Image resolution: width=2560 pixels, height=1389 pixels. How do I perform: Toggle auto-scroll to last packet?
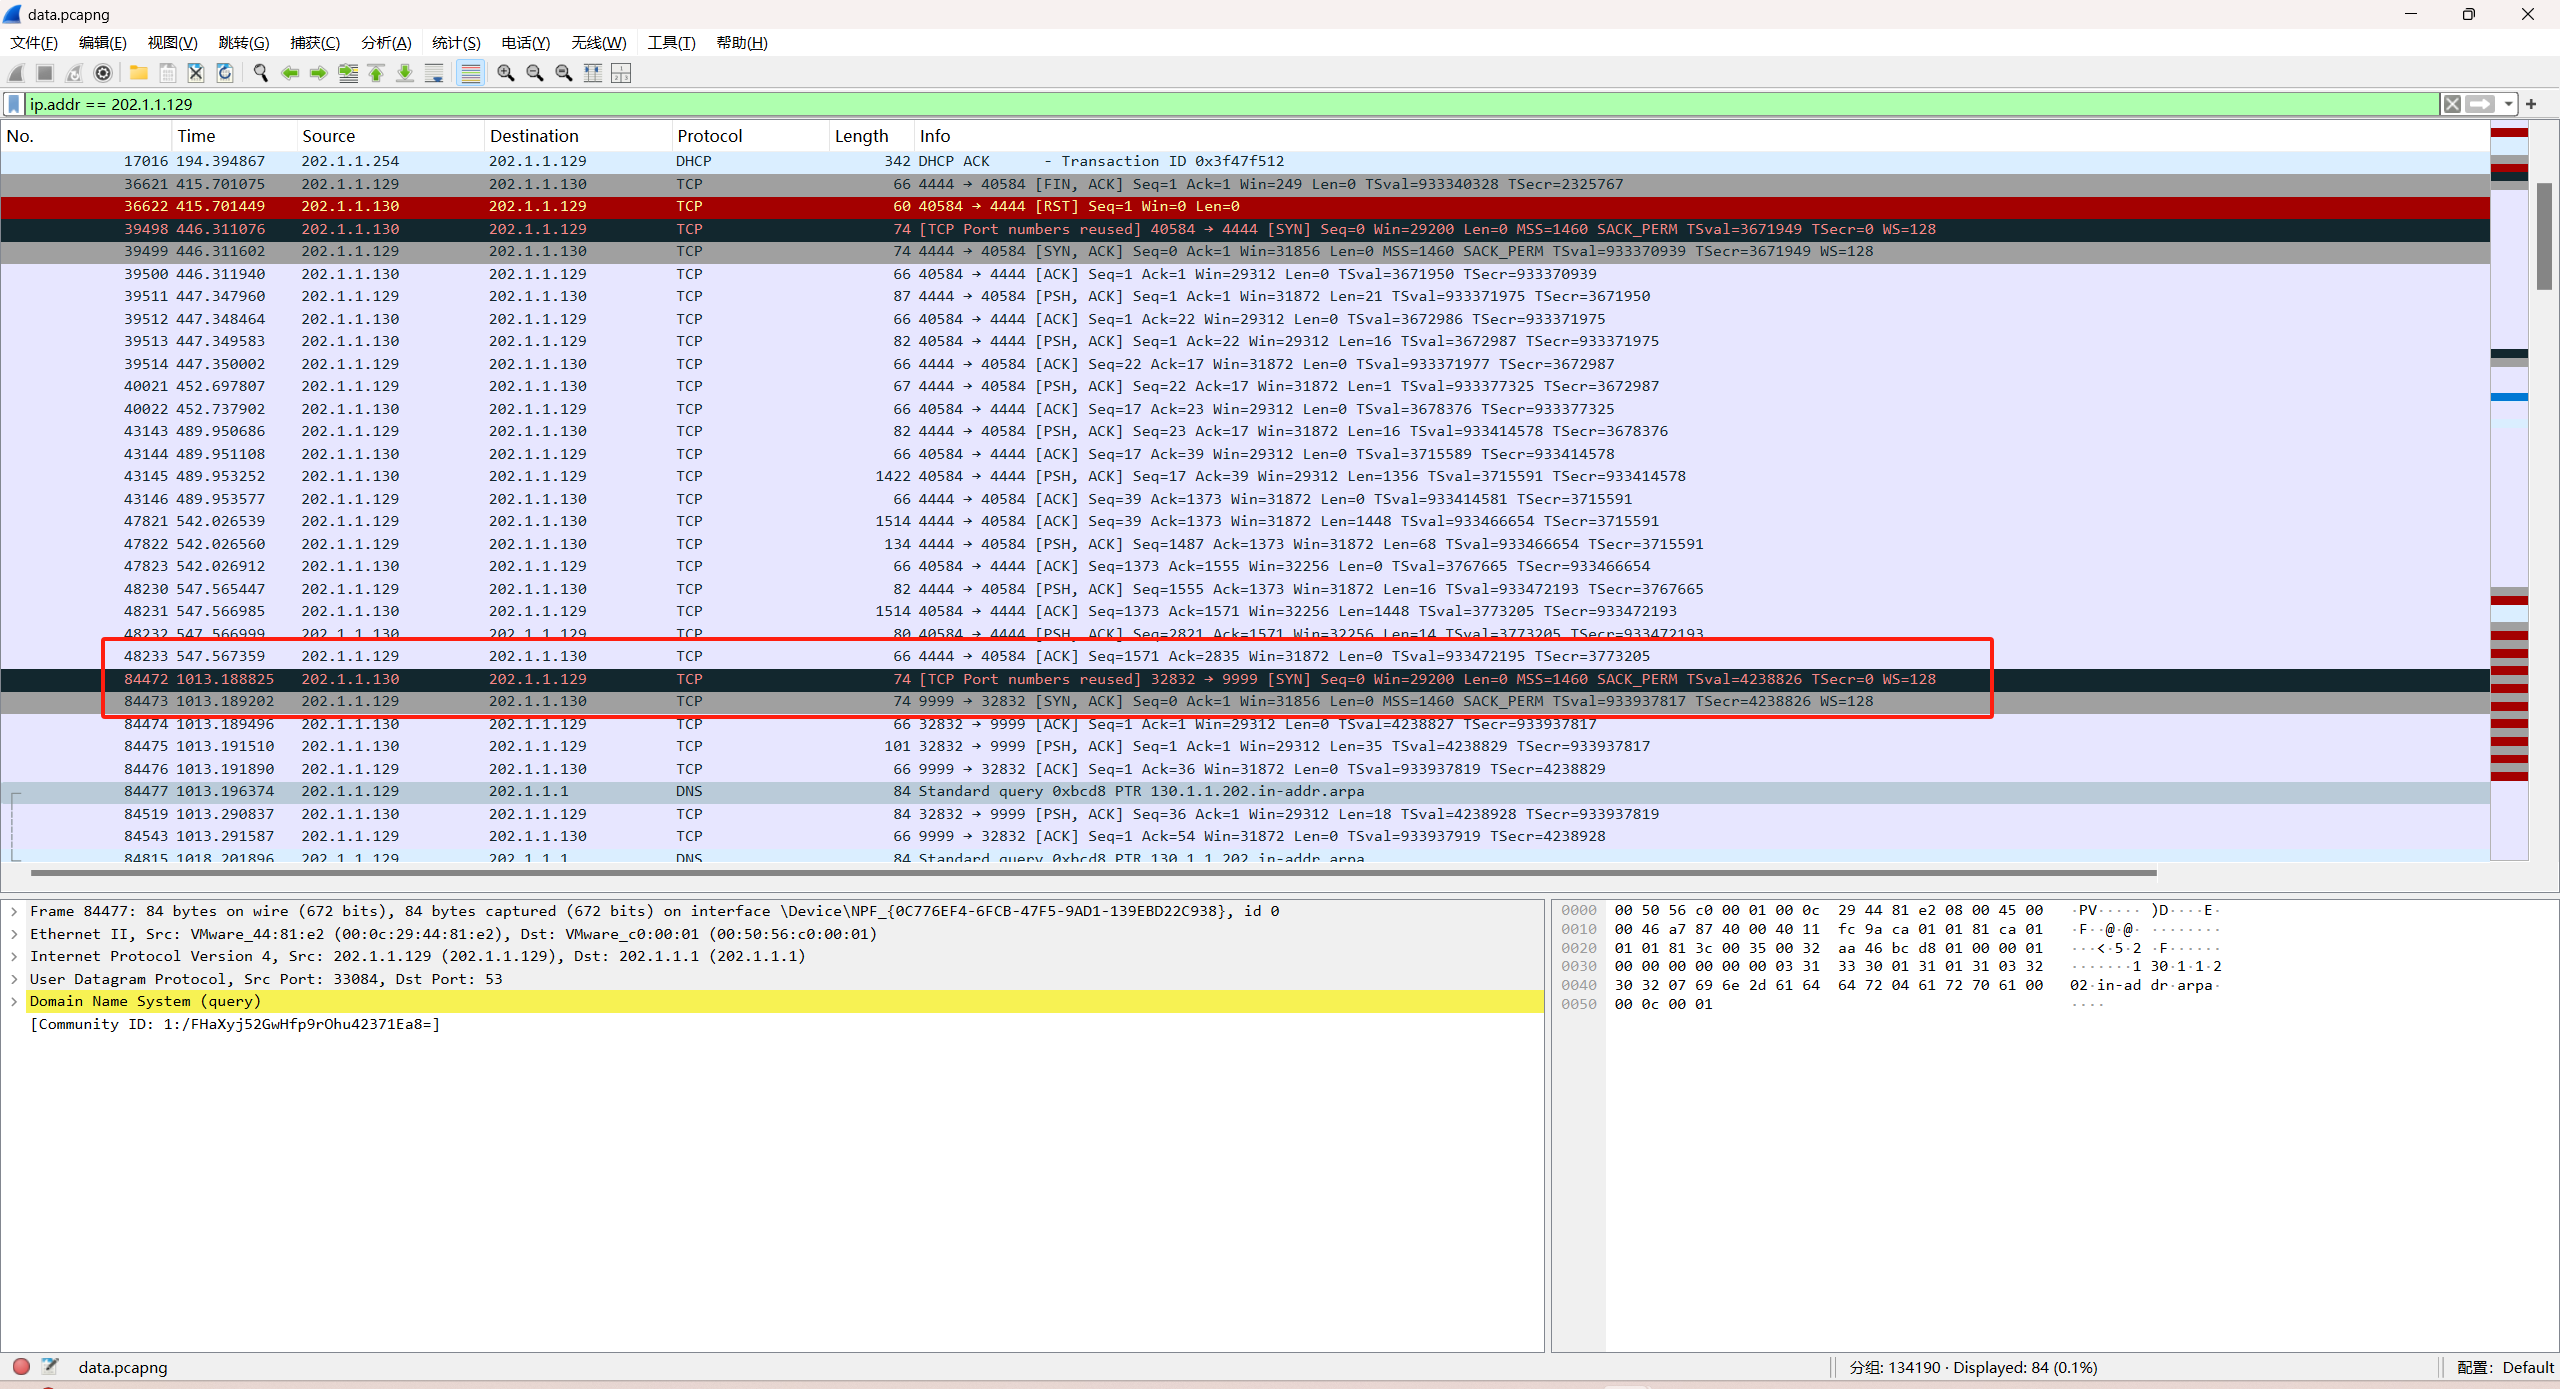tap(434, 73)
